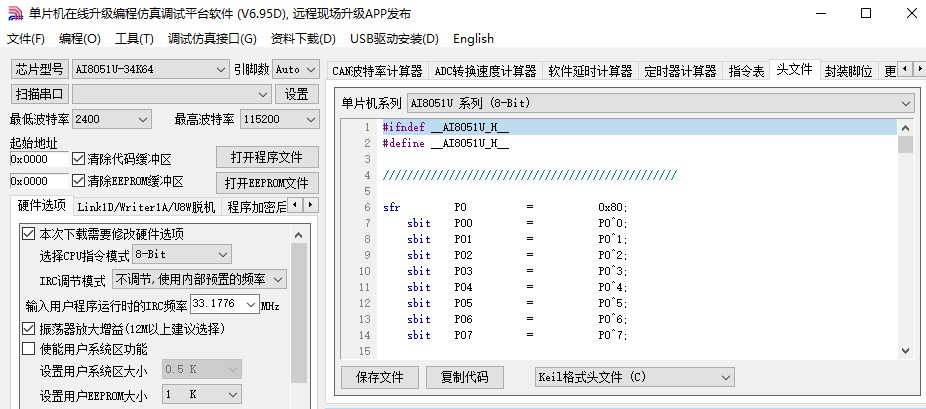926x409 pixels.
Task: Toggle 清除EEPROM缓冲区 checkbox
Action: (79, 181)
